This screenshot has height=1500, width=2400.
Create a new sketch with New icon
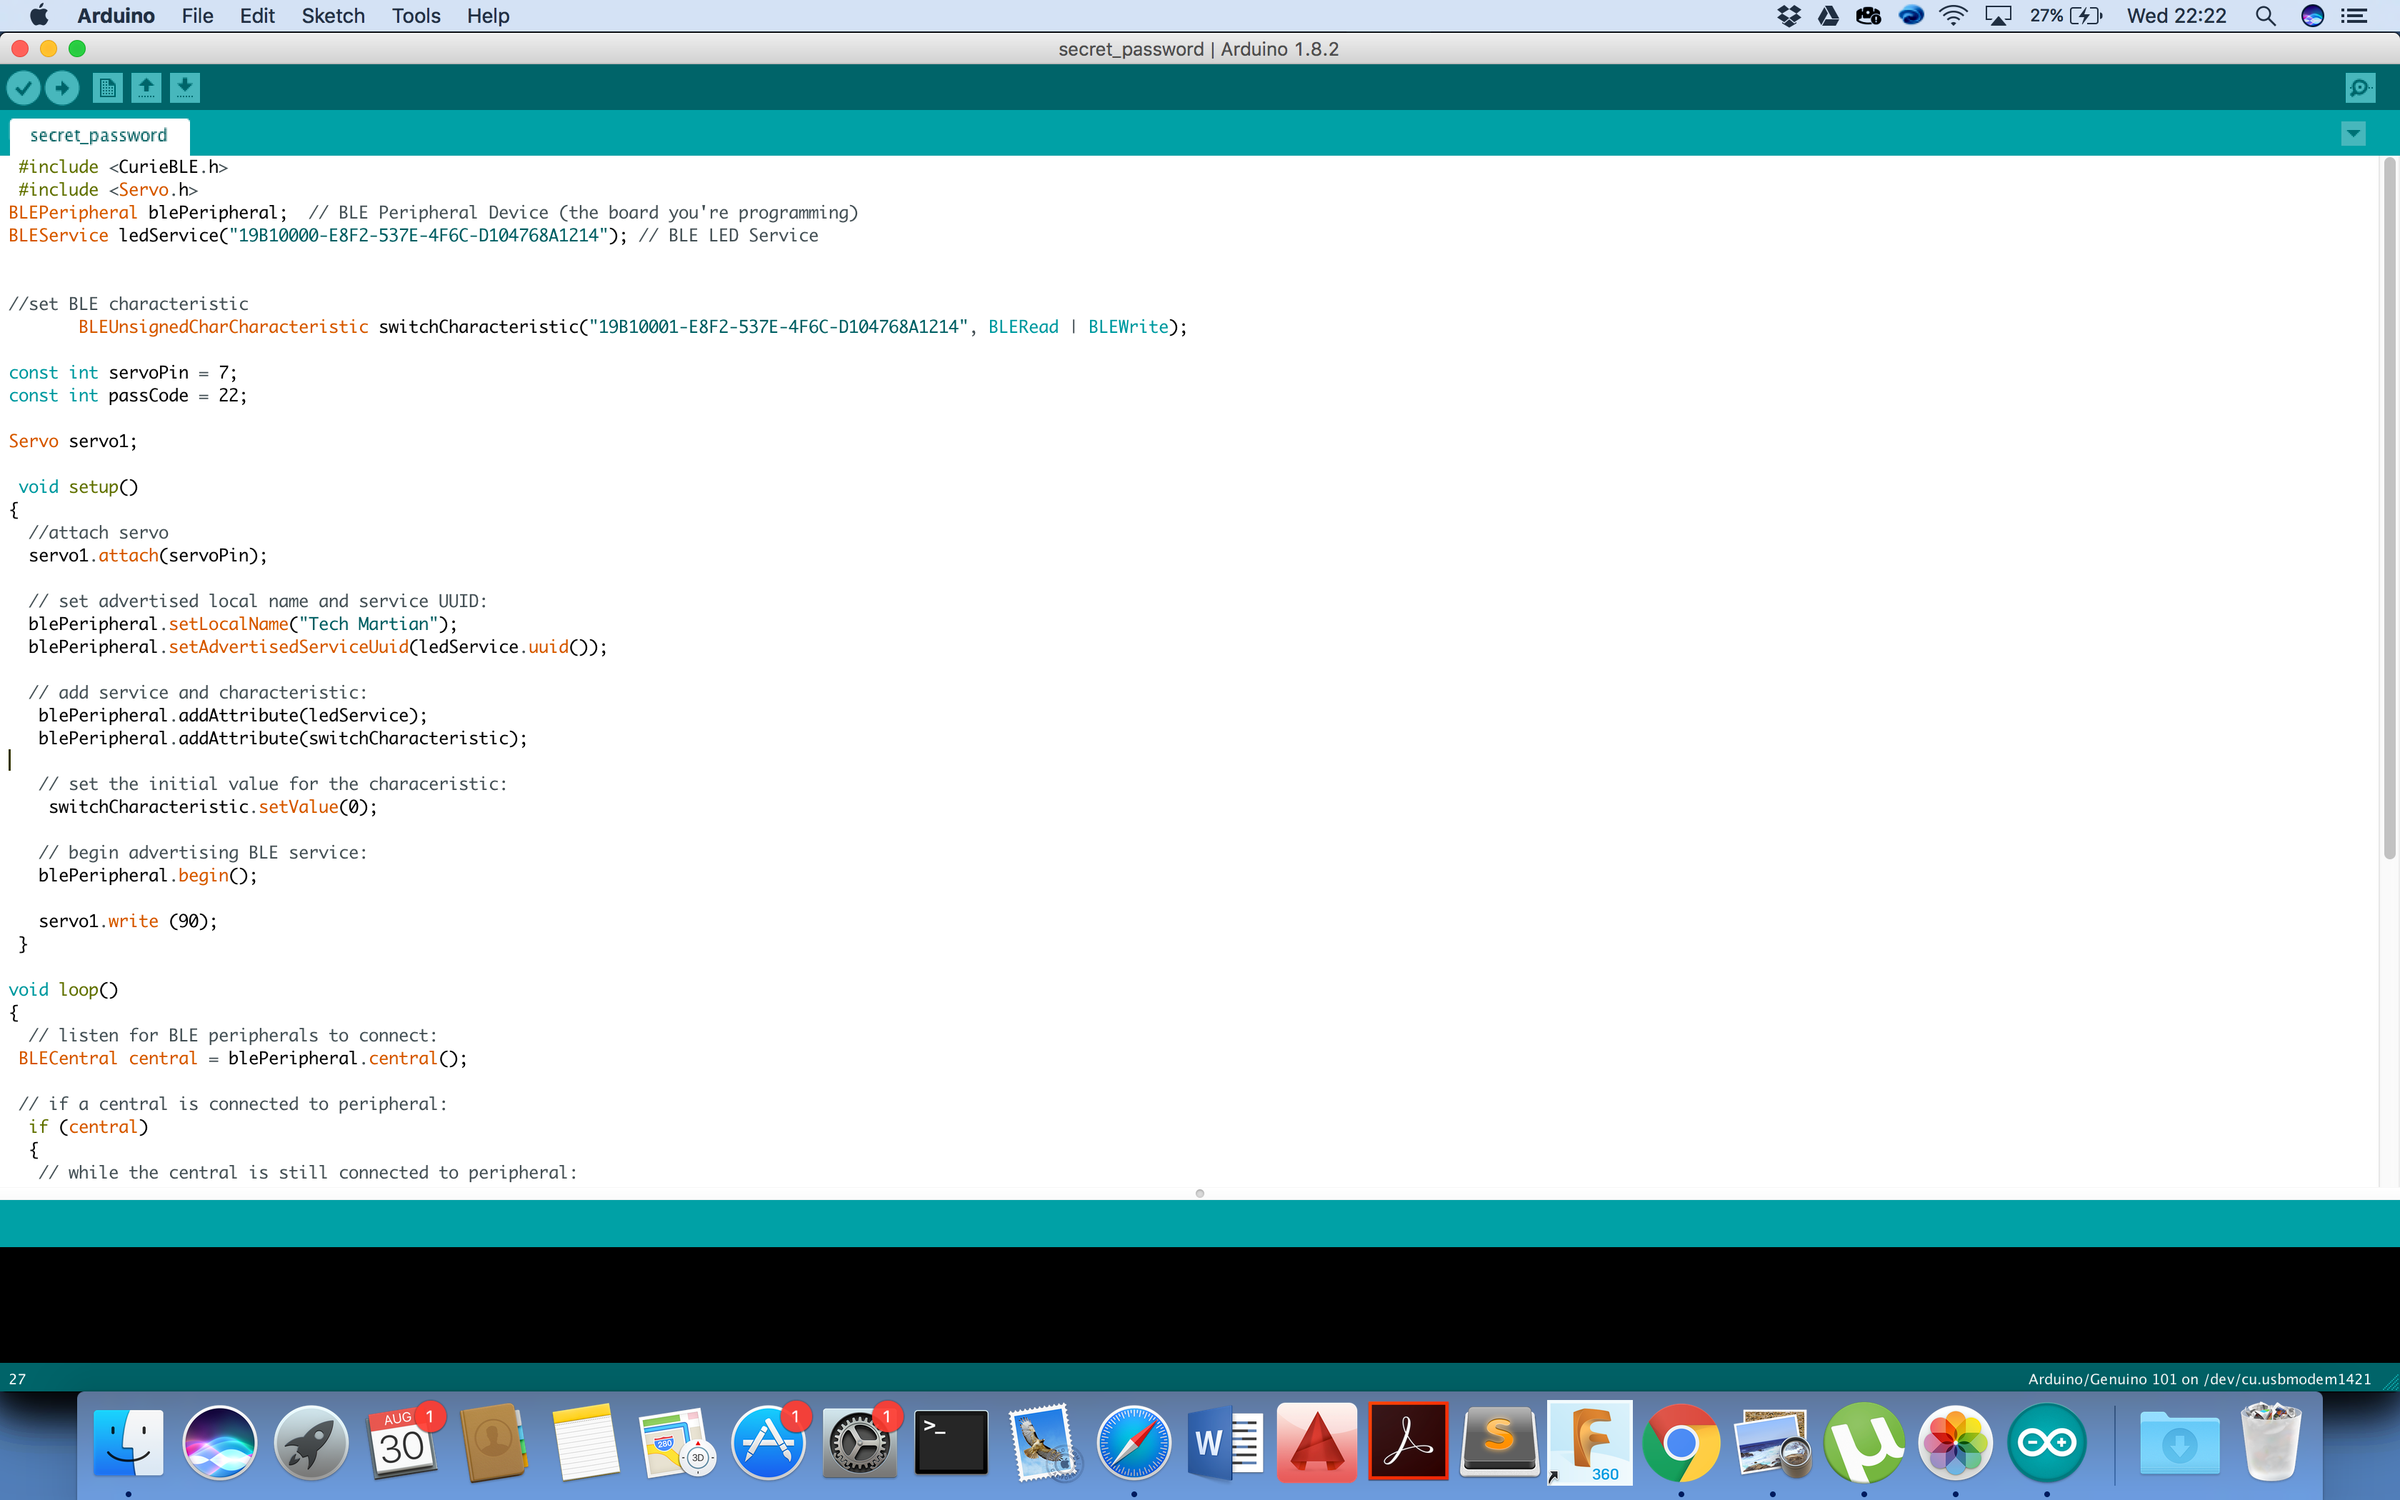coord(107,88)
